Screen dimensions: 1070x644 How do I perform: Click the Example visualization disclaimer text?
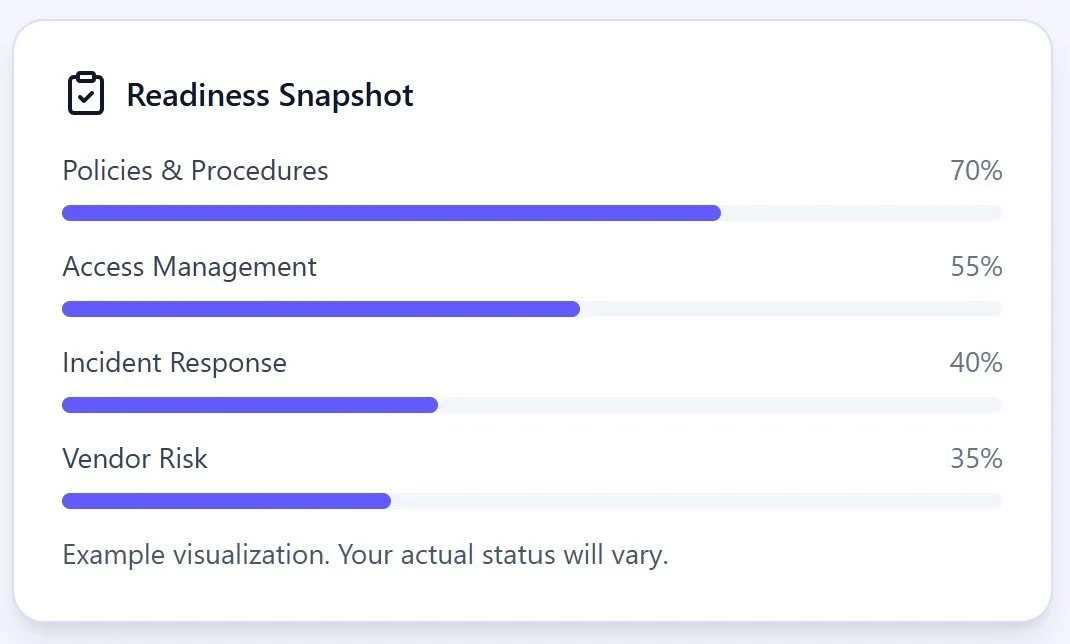point(365,555)
